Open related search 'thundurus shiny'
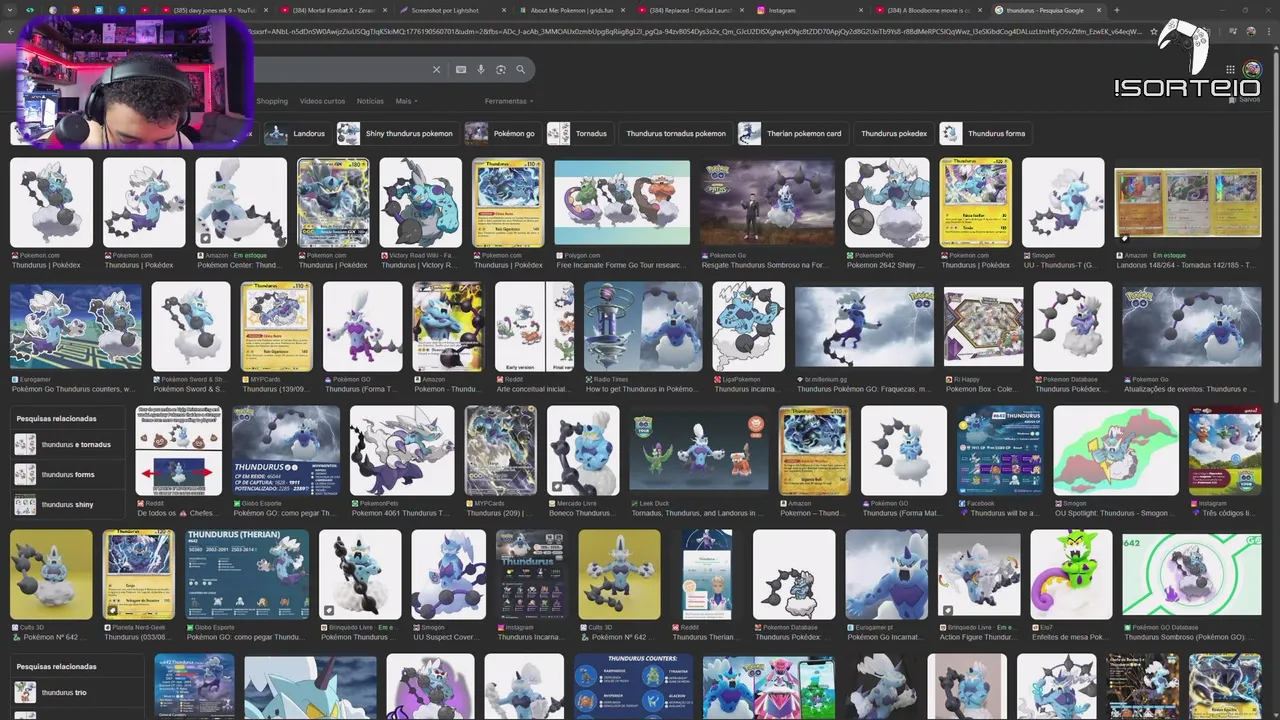This screenshot has height=720, width=1280. (x=68, y=504)
